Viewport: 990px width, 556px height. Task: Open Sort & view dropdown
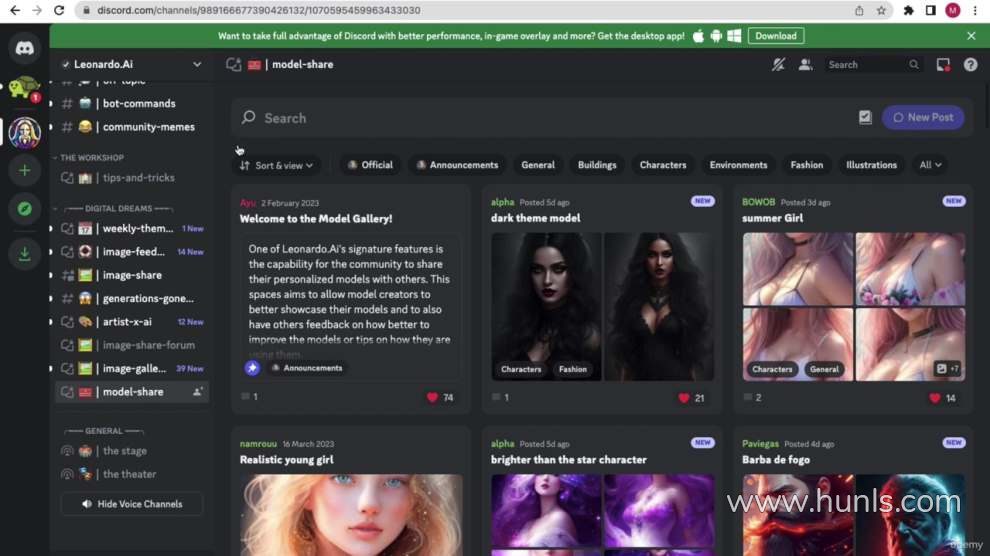tap(277, 165)
